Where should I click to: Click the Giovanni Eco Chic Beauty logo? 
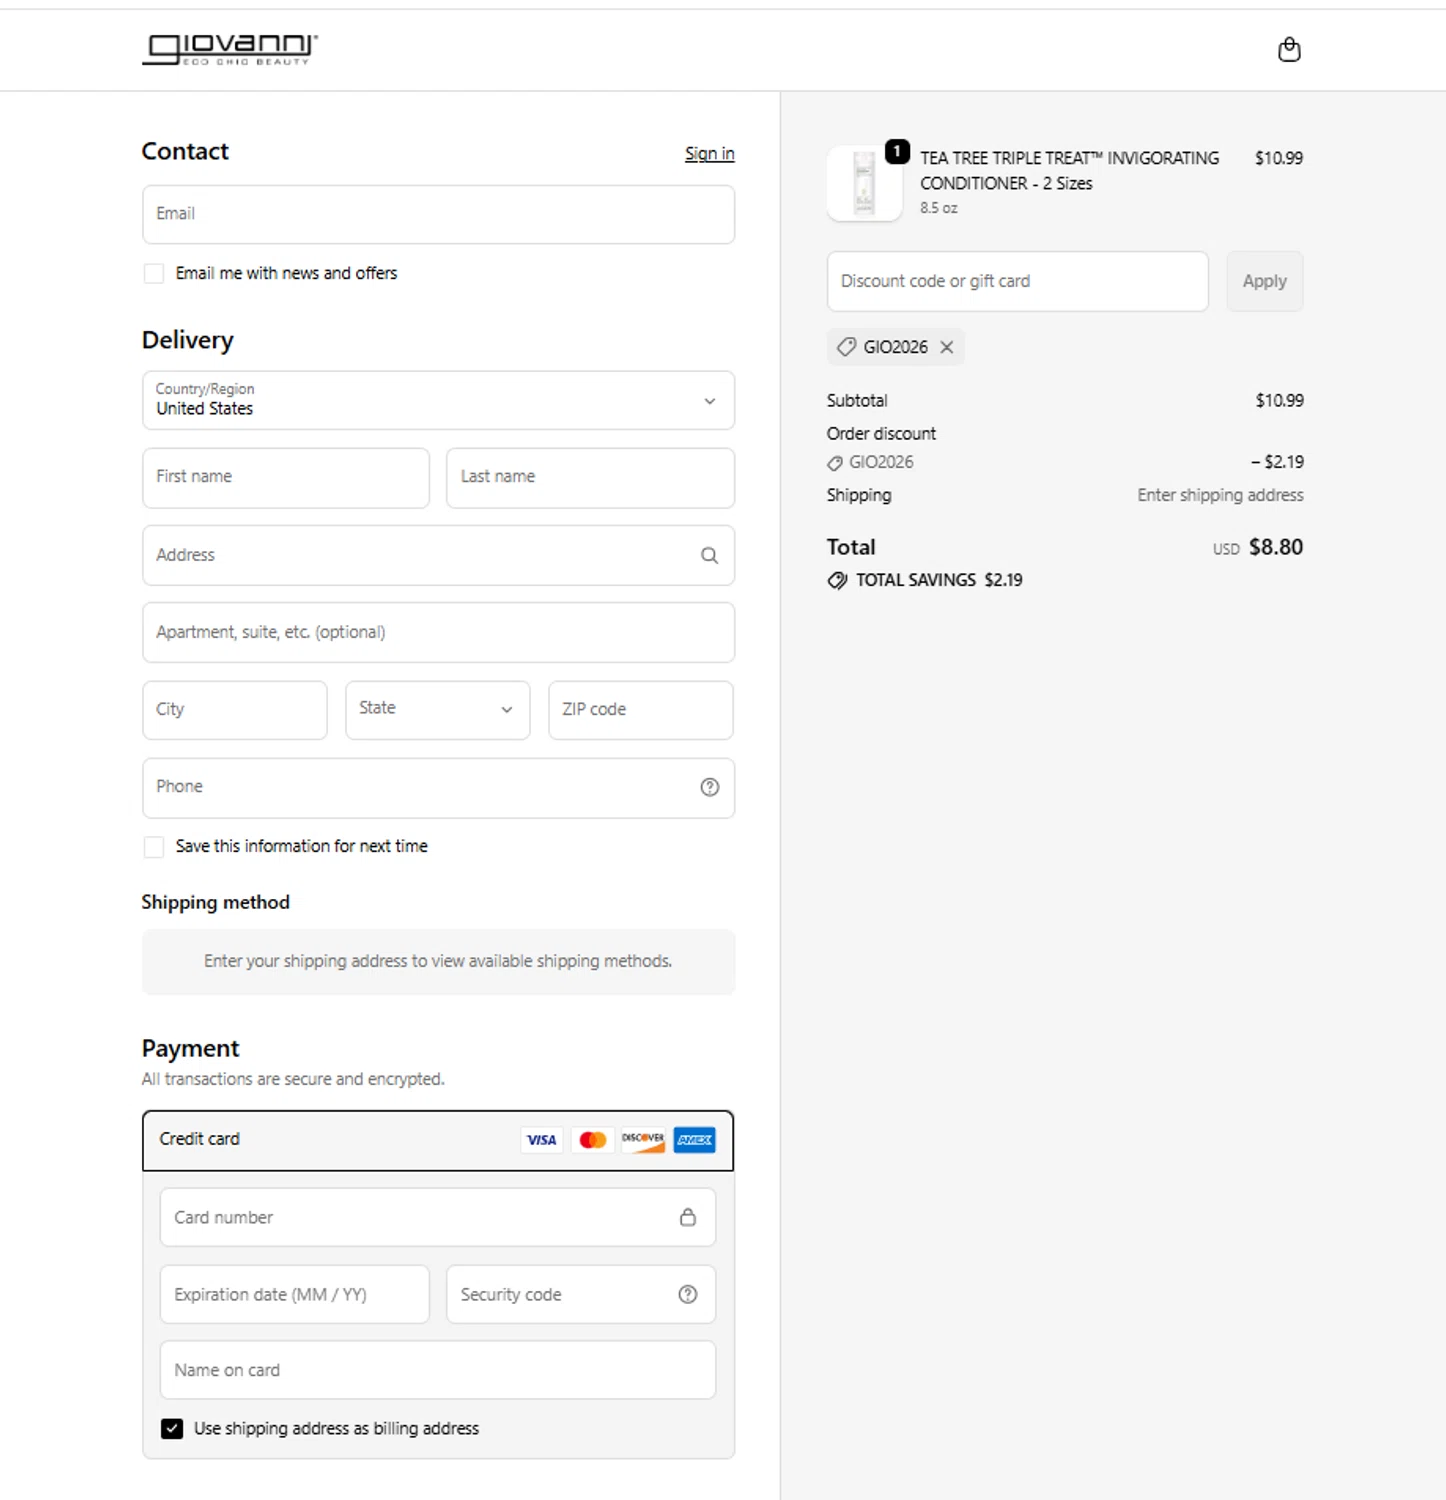(230, 49)
